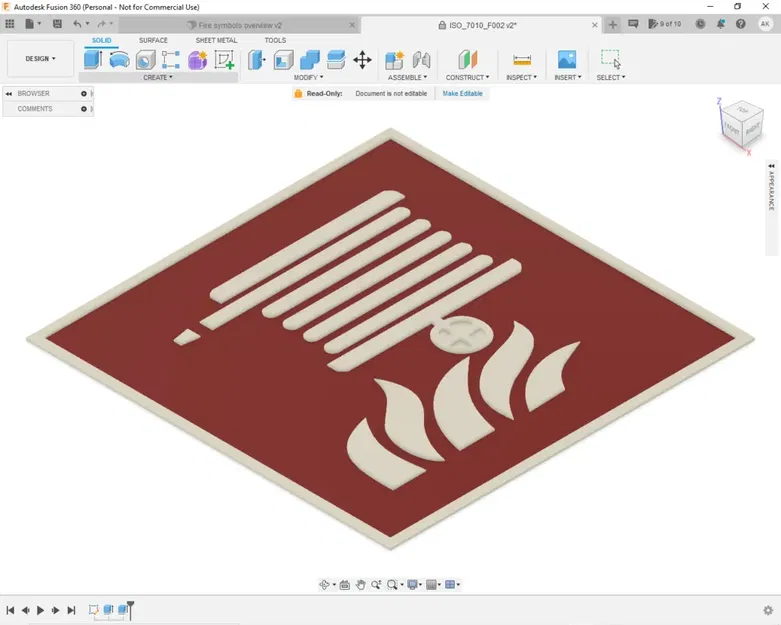The width and height of the screenshot is (781, 625).
Task: Click the Look At tool
Action: click(x=345, y=585)
